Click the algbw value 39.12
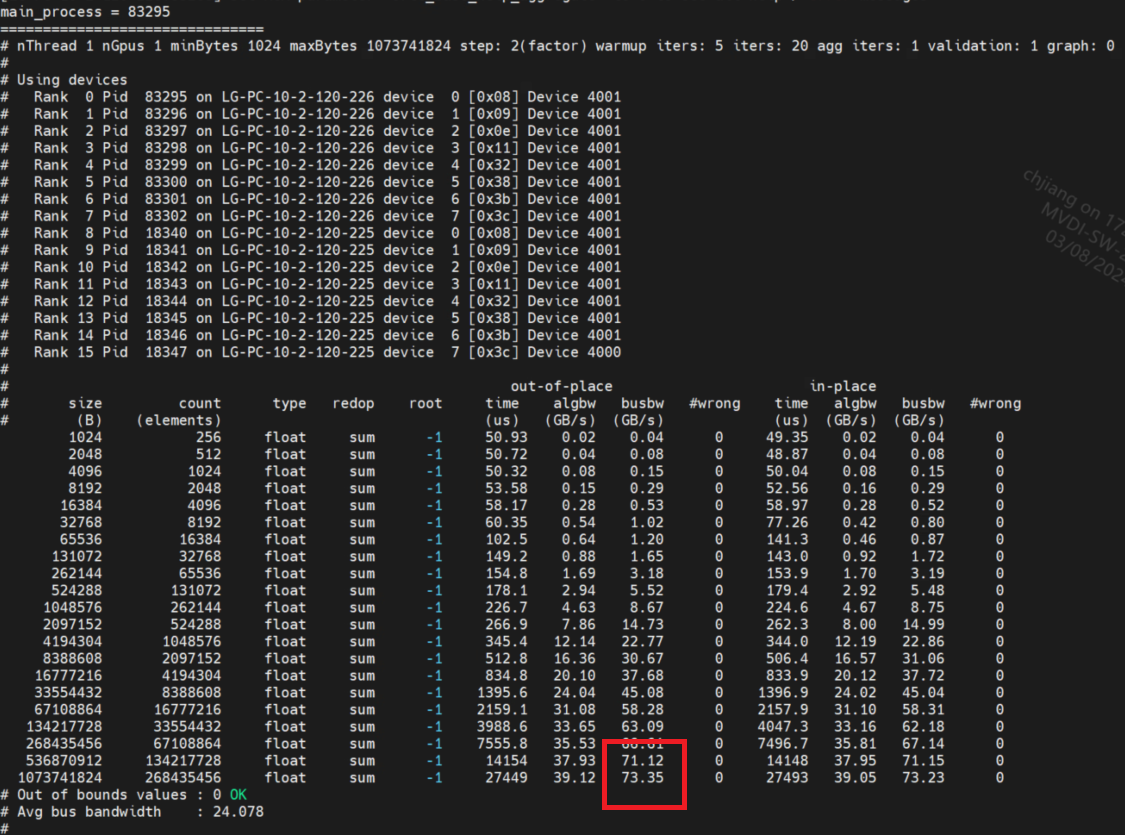The image size is (1125, 835). click(574, 778)
